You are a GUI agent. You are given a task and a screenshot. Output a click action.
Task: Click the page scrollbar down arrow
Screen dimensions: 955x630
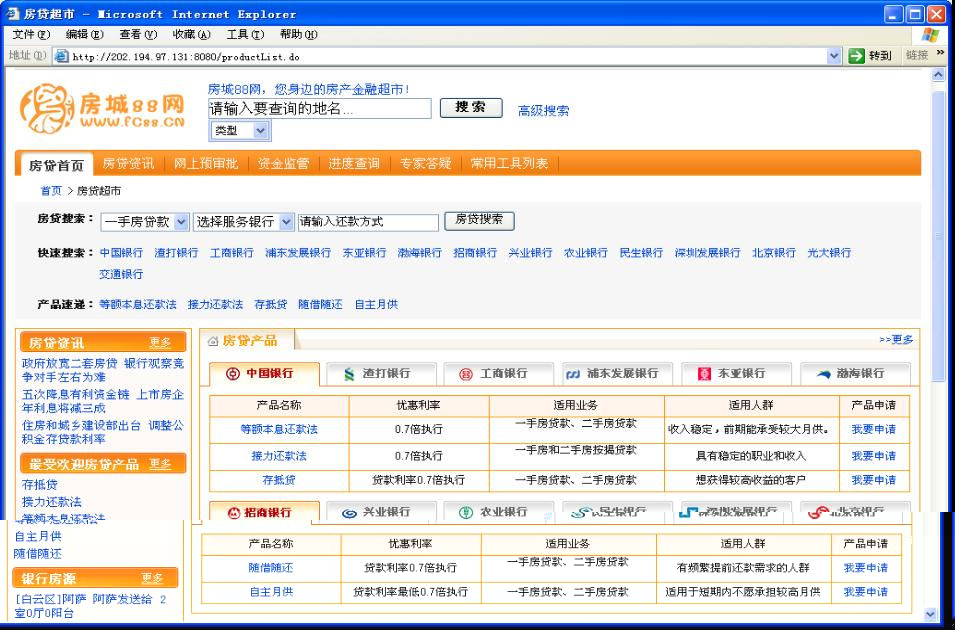pos(930,614)
